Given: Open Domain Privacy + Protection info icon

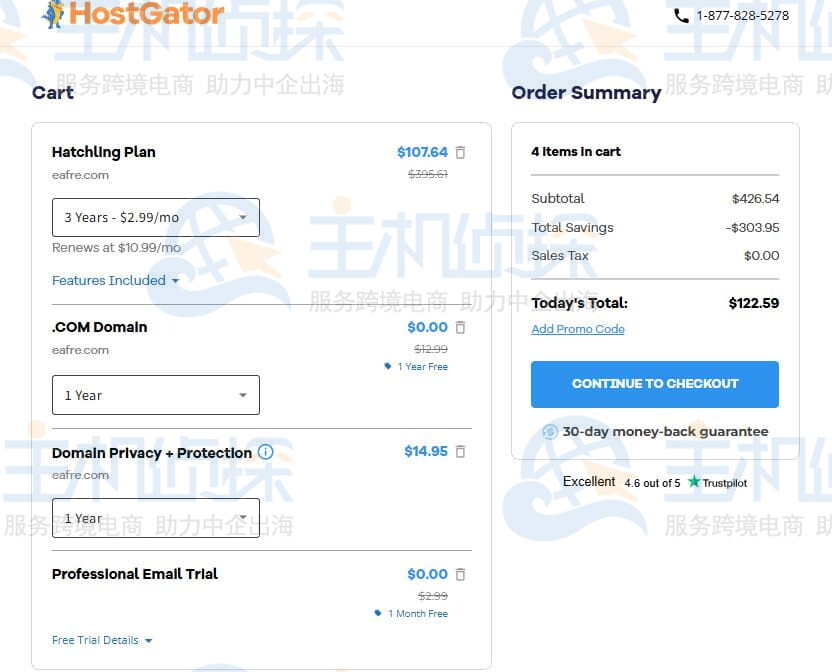Looking at the screenshot, I should pyautogui.click(x=265, y=452).
